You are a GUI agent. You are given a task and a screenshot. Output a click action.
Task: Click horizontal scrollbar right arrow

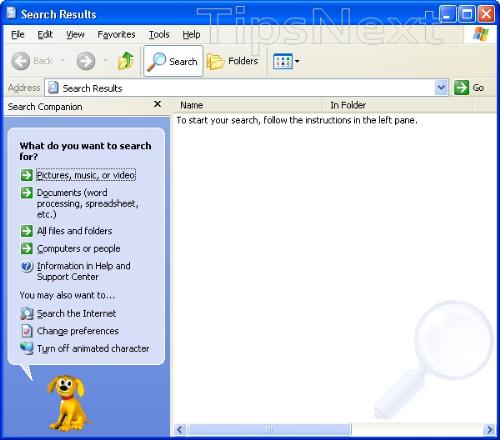490,429
